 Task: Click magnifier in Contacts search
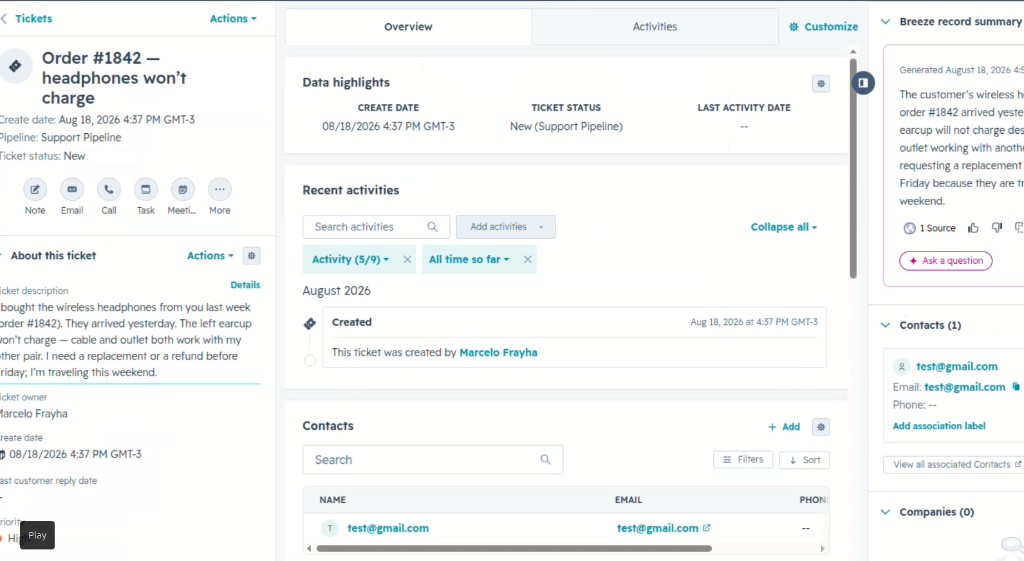545,460
